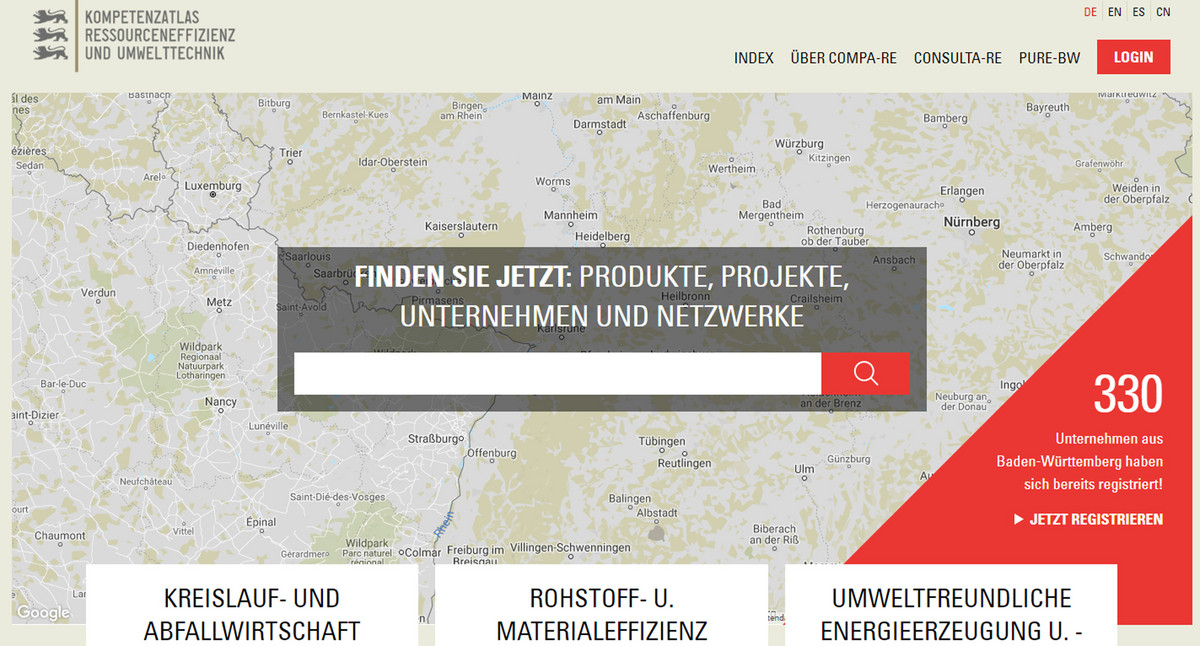Click Metz label on the map

pyautogui.click(x=219, y=301)
